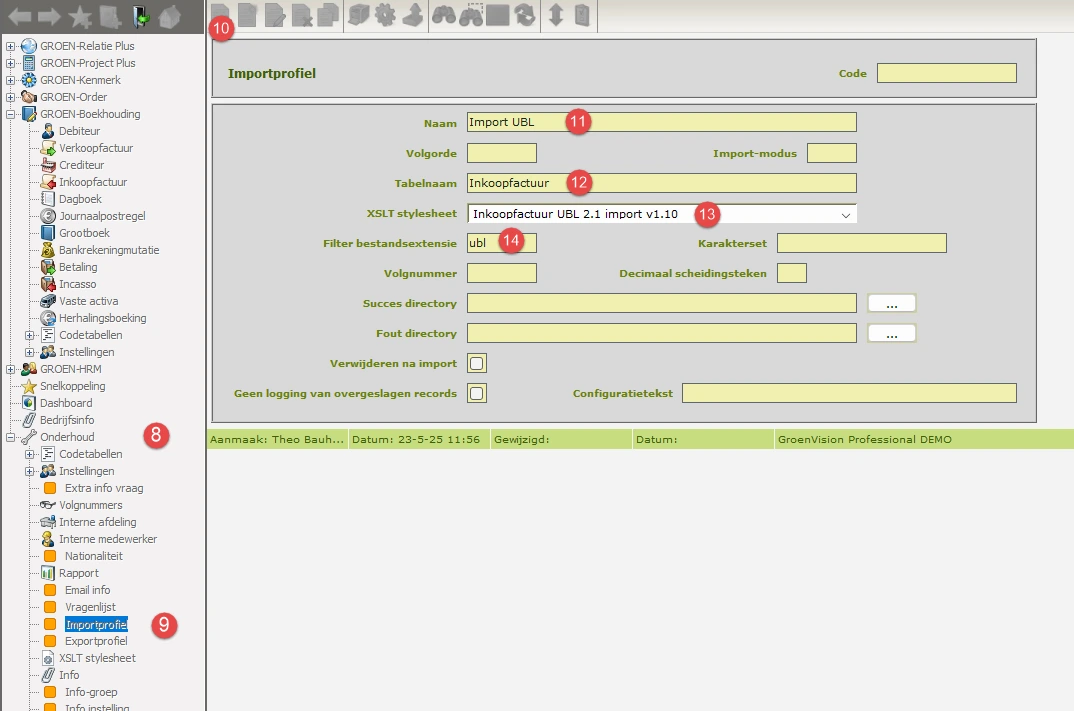The width and height of the screenshot is (1074, 711).
Task: Expand the GROEN-Relatie Plus tree node
Action: (11, 46)
